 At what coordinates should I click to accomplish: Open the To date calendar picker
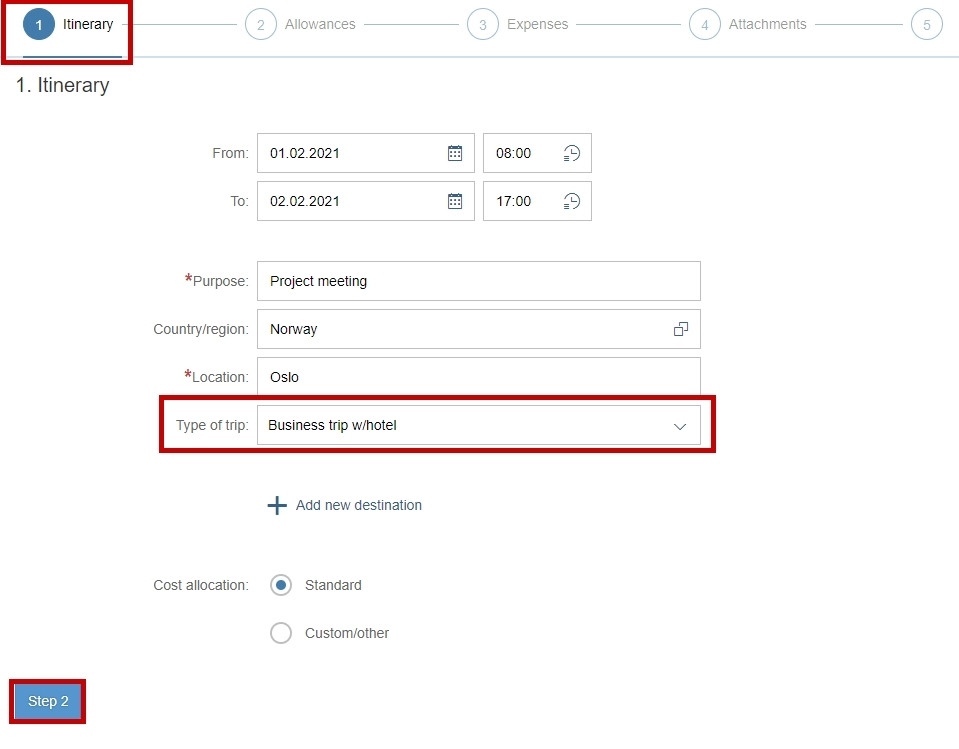[x=454, y=201]
